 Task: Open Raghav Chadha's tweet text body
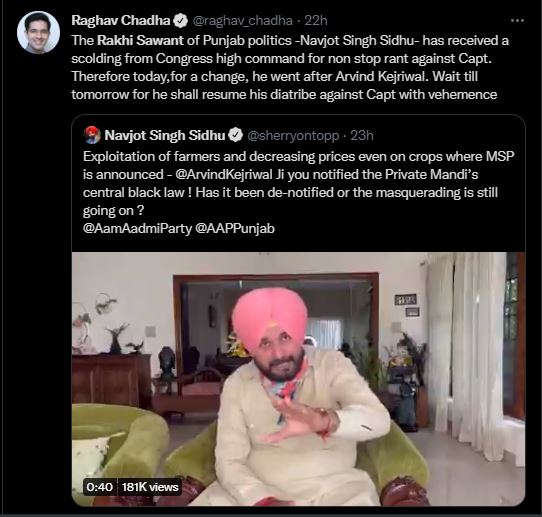(290, 67)
